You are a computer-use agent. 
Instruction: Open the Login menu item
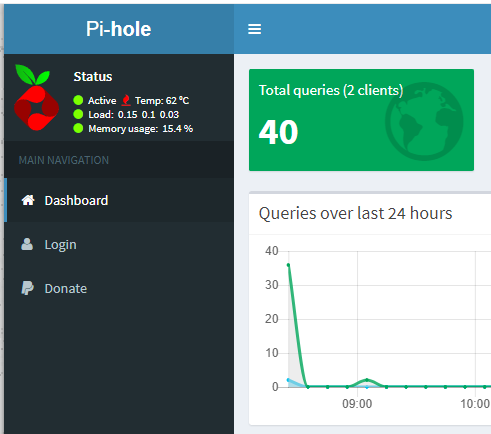(119, 244)
